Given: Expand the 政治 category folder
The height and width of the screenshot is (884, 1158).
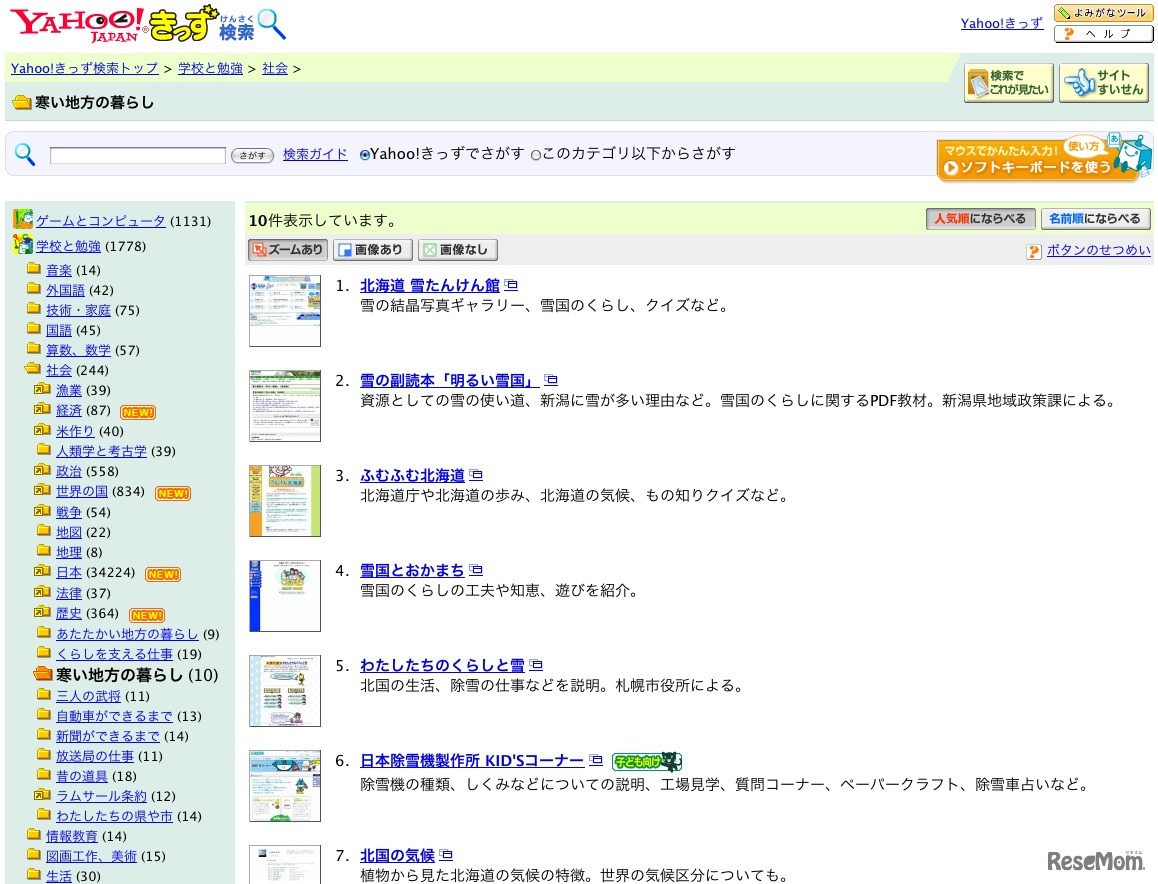Looking at the screenshot, I should coord(68,471).
